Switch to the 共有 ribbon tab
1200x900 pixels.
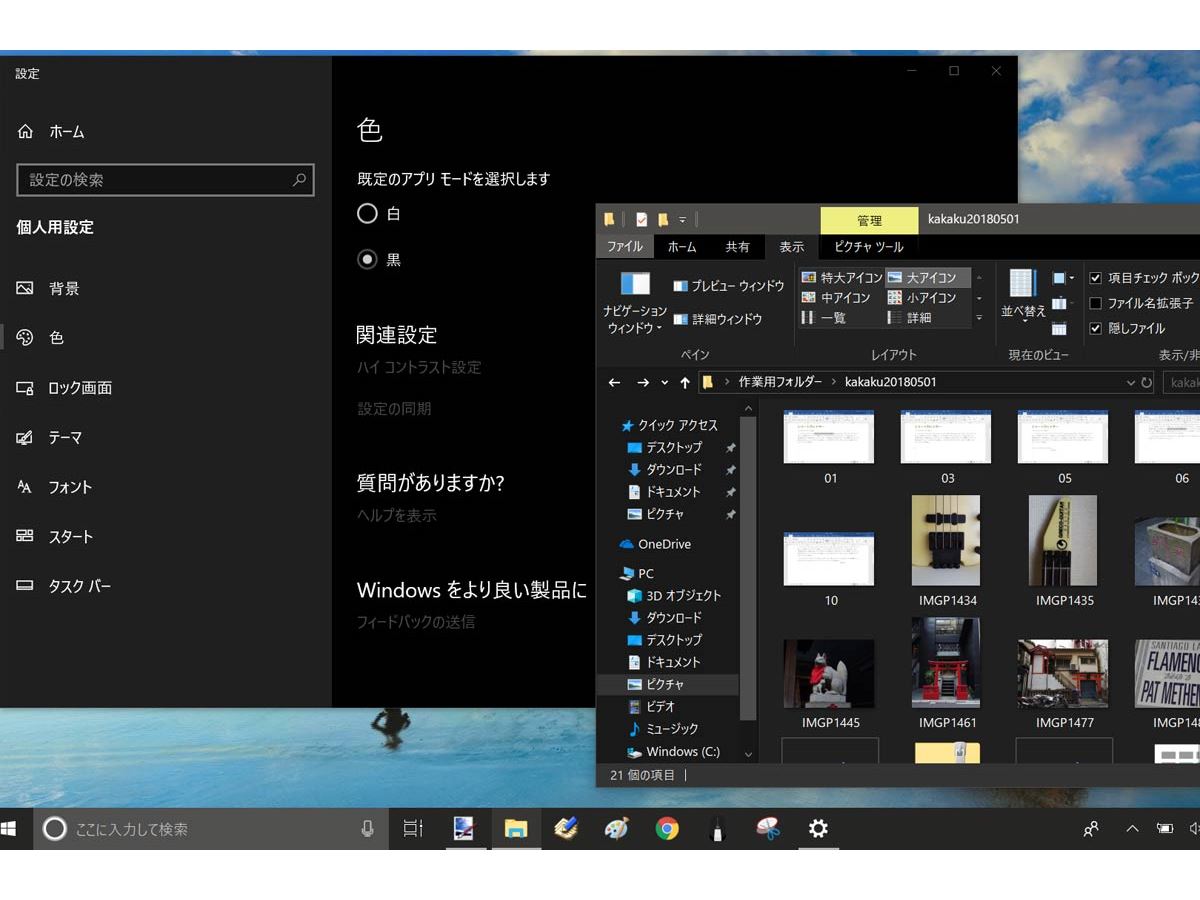click(x=737, y=247)
